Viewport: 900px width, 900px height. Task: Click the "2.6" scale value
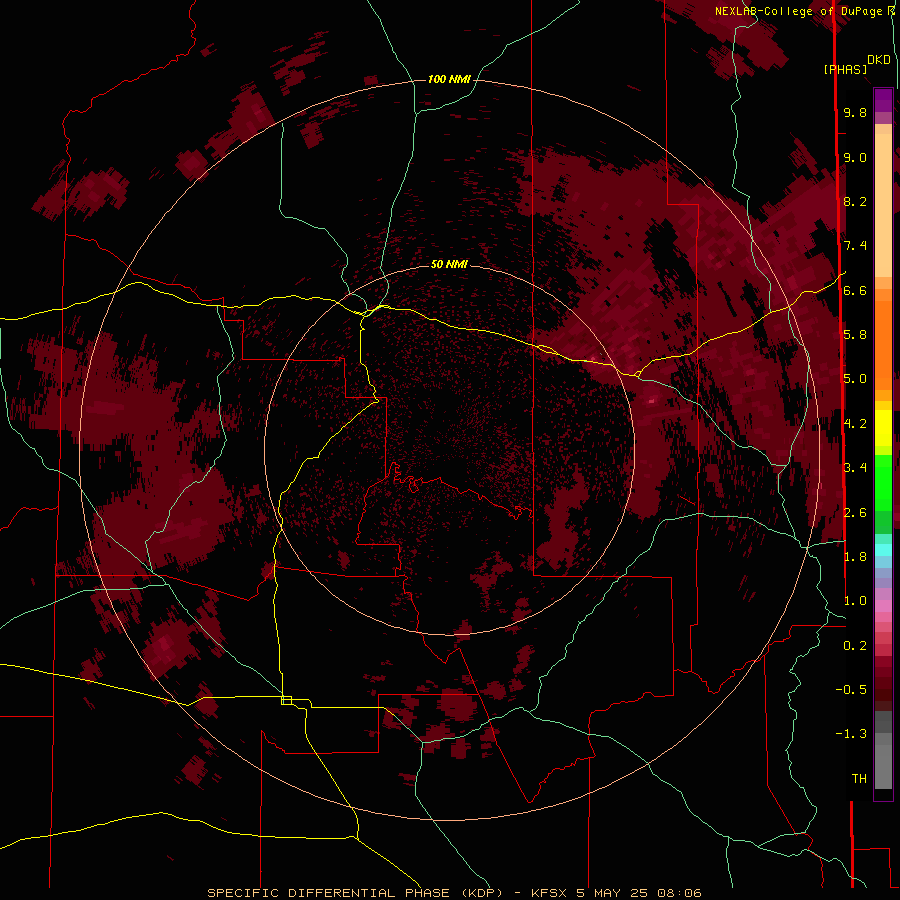coord(855,513)
